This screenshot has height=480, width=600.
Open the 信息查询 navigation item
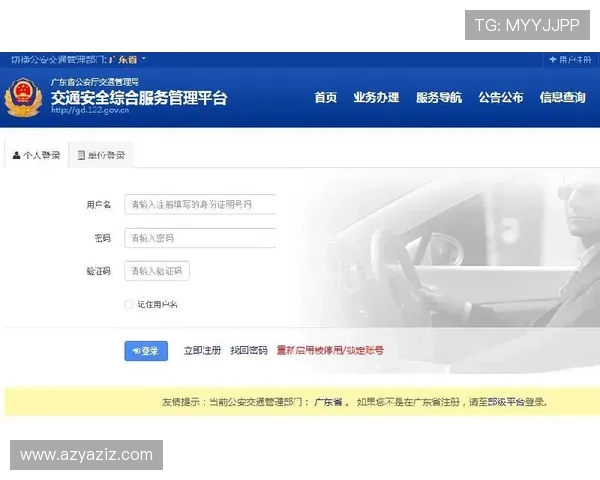point(562,98)
